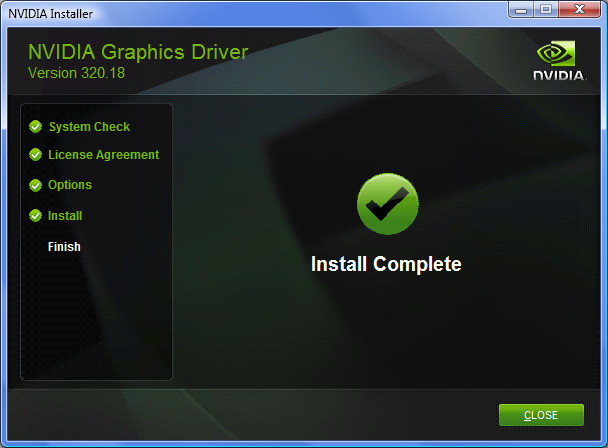This screenshot has width=608, height=448.
Task: Click the CLOSE button to finish the installer
Action: (541, 415)
